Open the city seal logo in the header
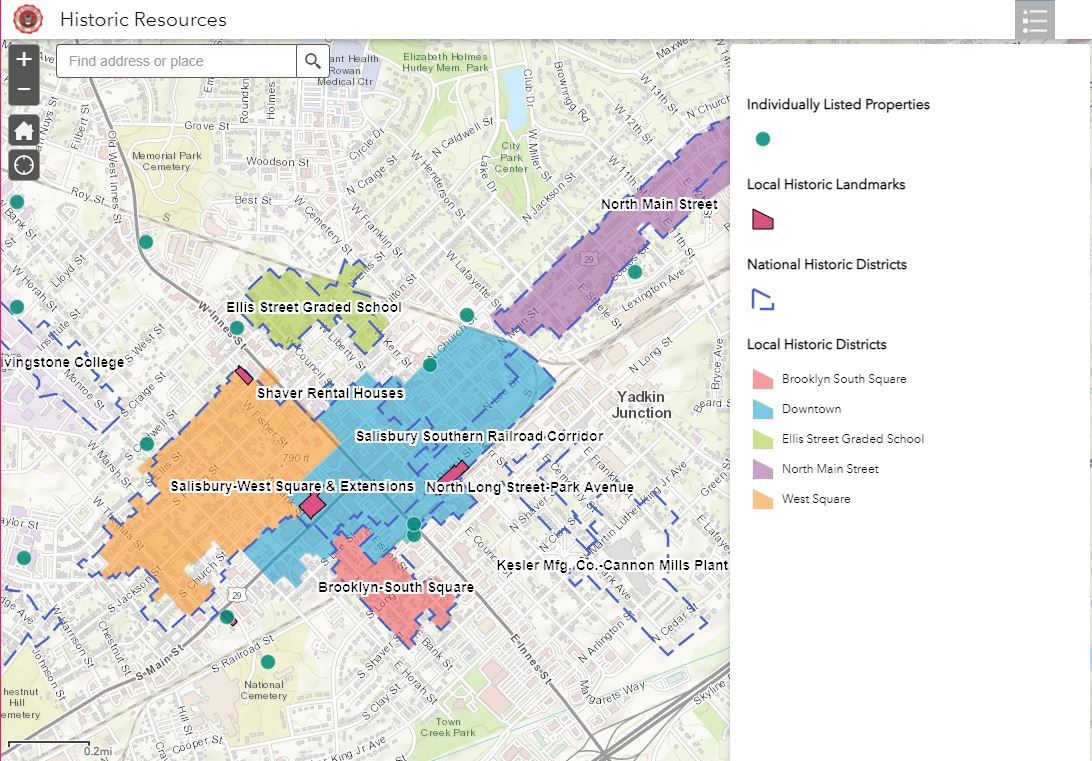The height and width of the screenshot is (761, 1092). (28, 19)
